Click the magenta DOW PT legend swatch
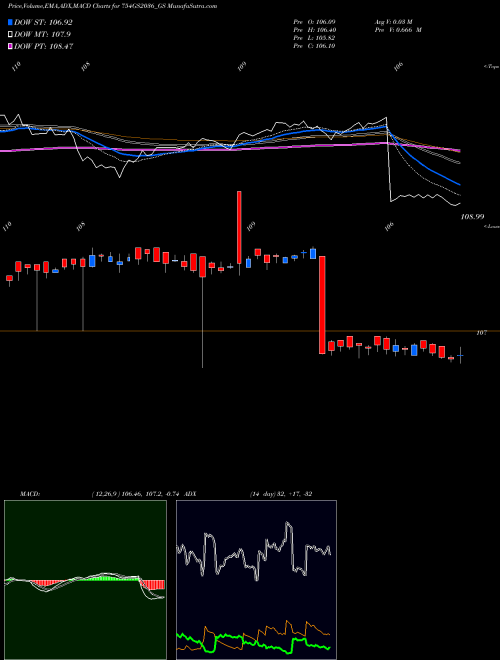 pos(10,46)
